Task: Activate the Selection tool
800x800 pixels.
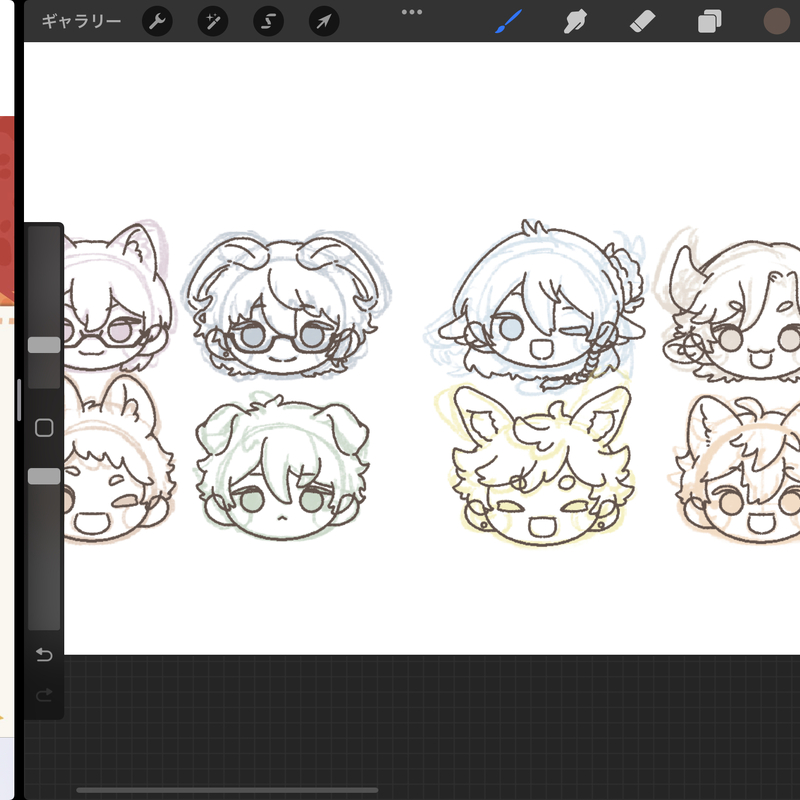Action: pos(268,21)
